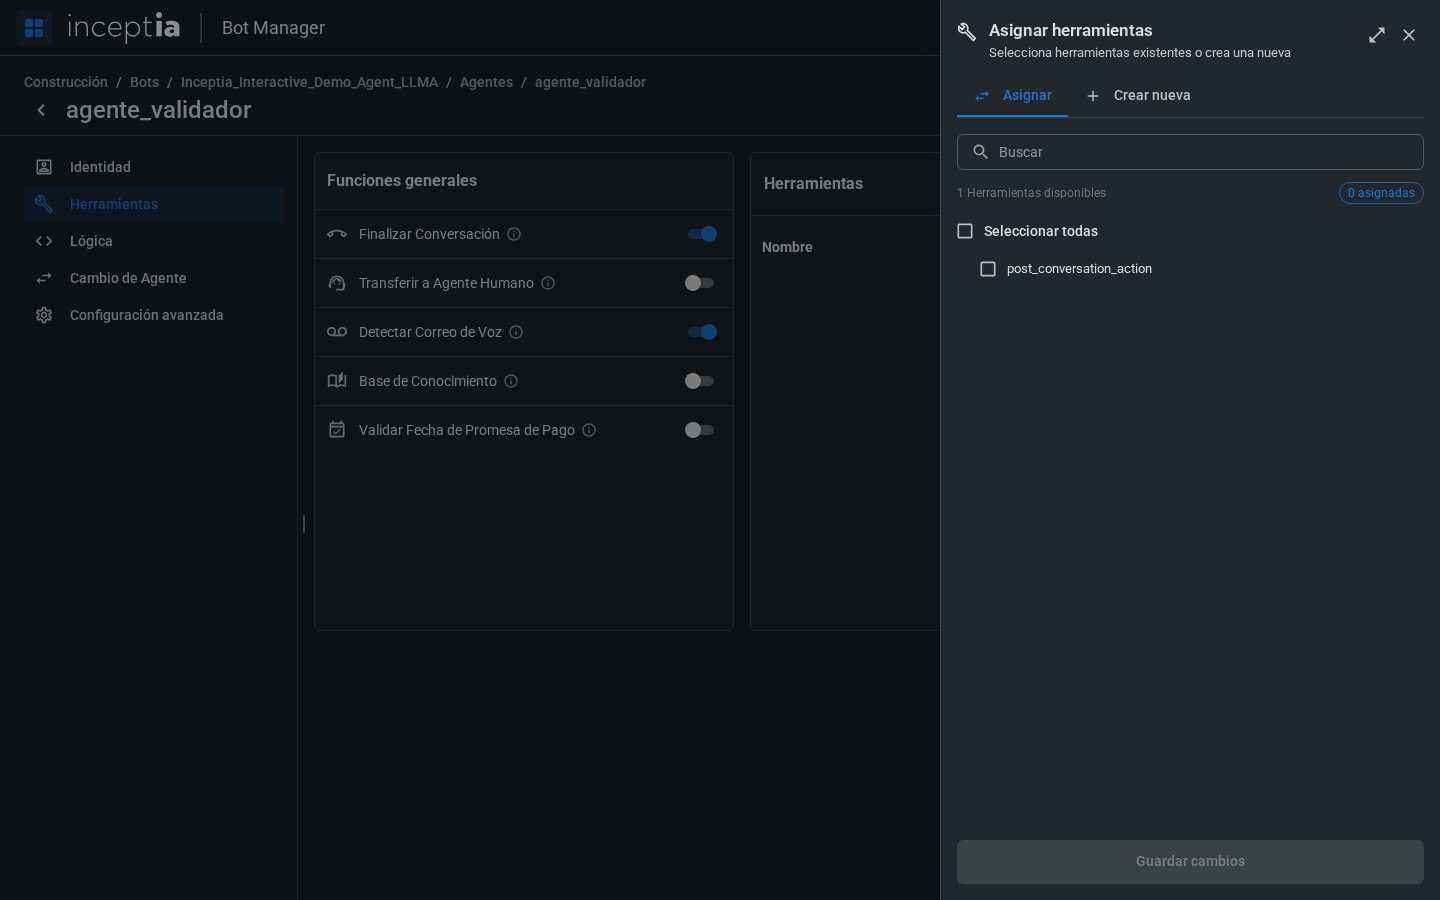Switch to the Asignar tab

coord(1012,96)
